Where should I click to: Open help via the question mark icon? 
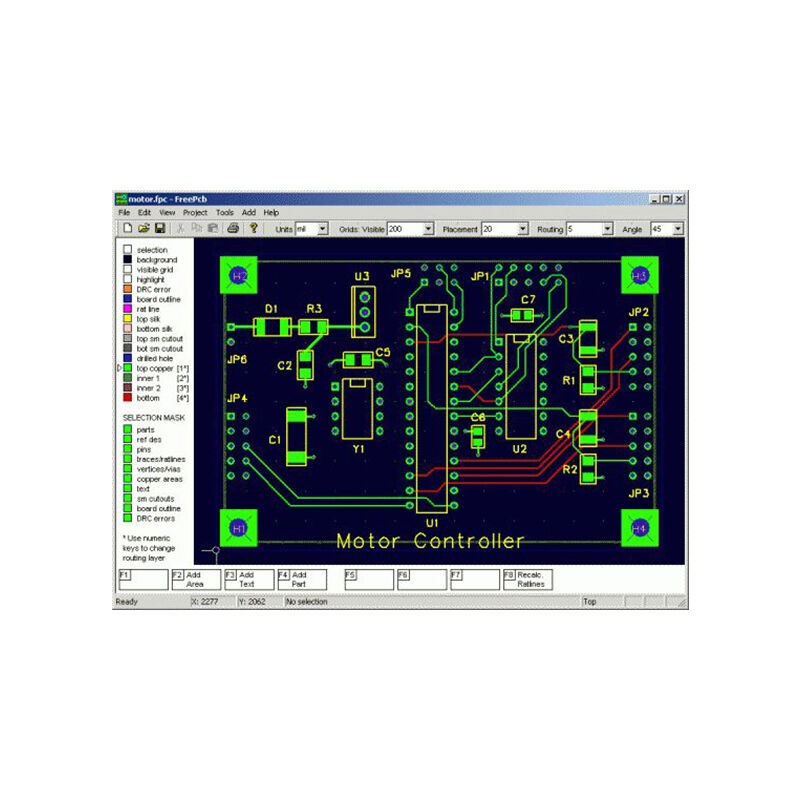click(x=253, y=229)
